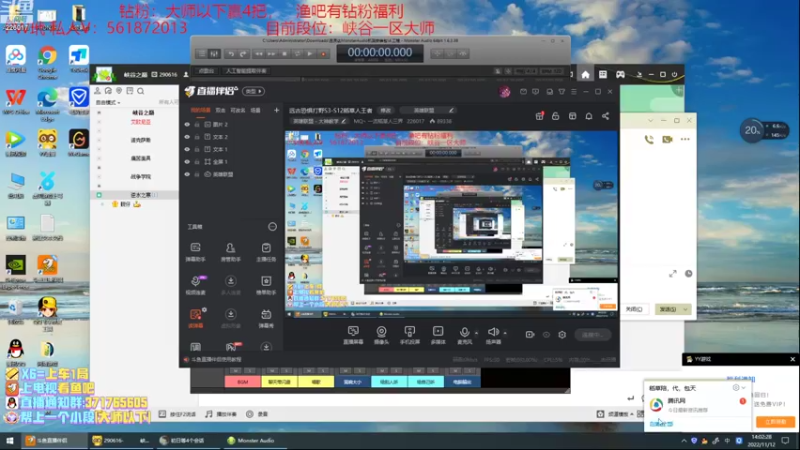Open hamburger menu in 直播伴侣 title bar
Viewport: 800px width, 450px height.
tap(574, 92)
